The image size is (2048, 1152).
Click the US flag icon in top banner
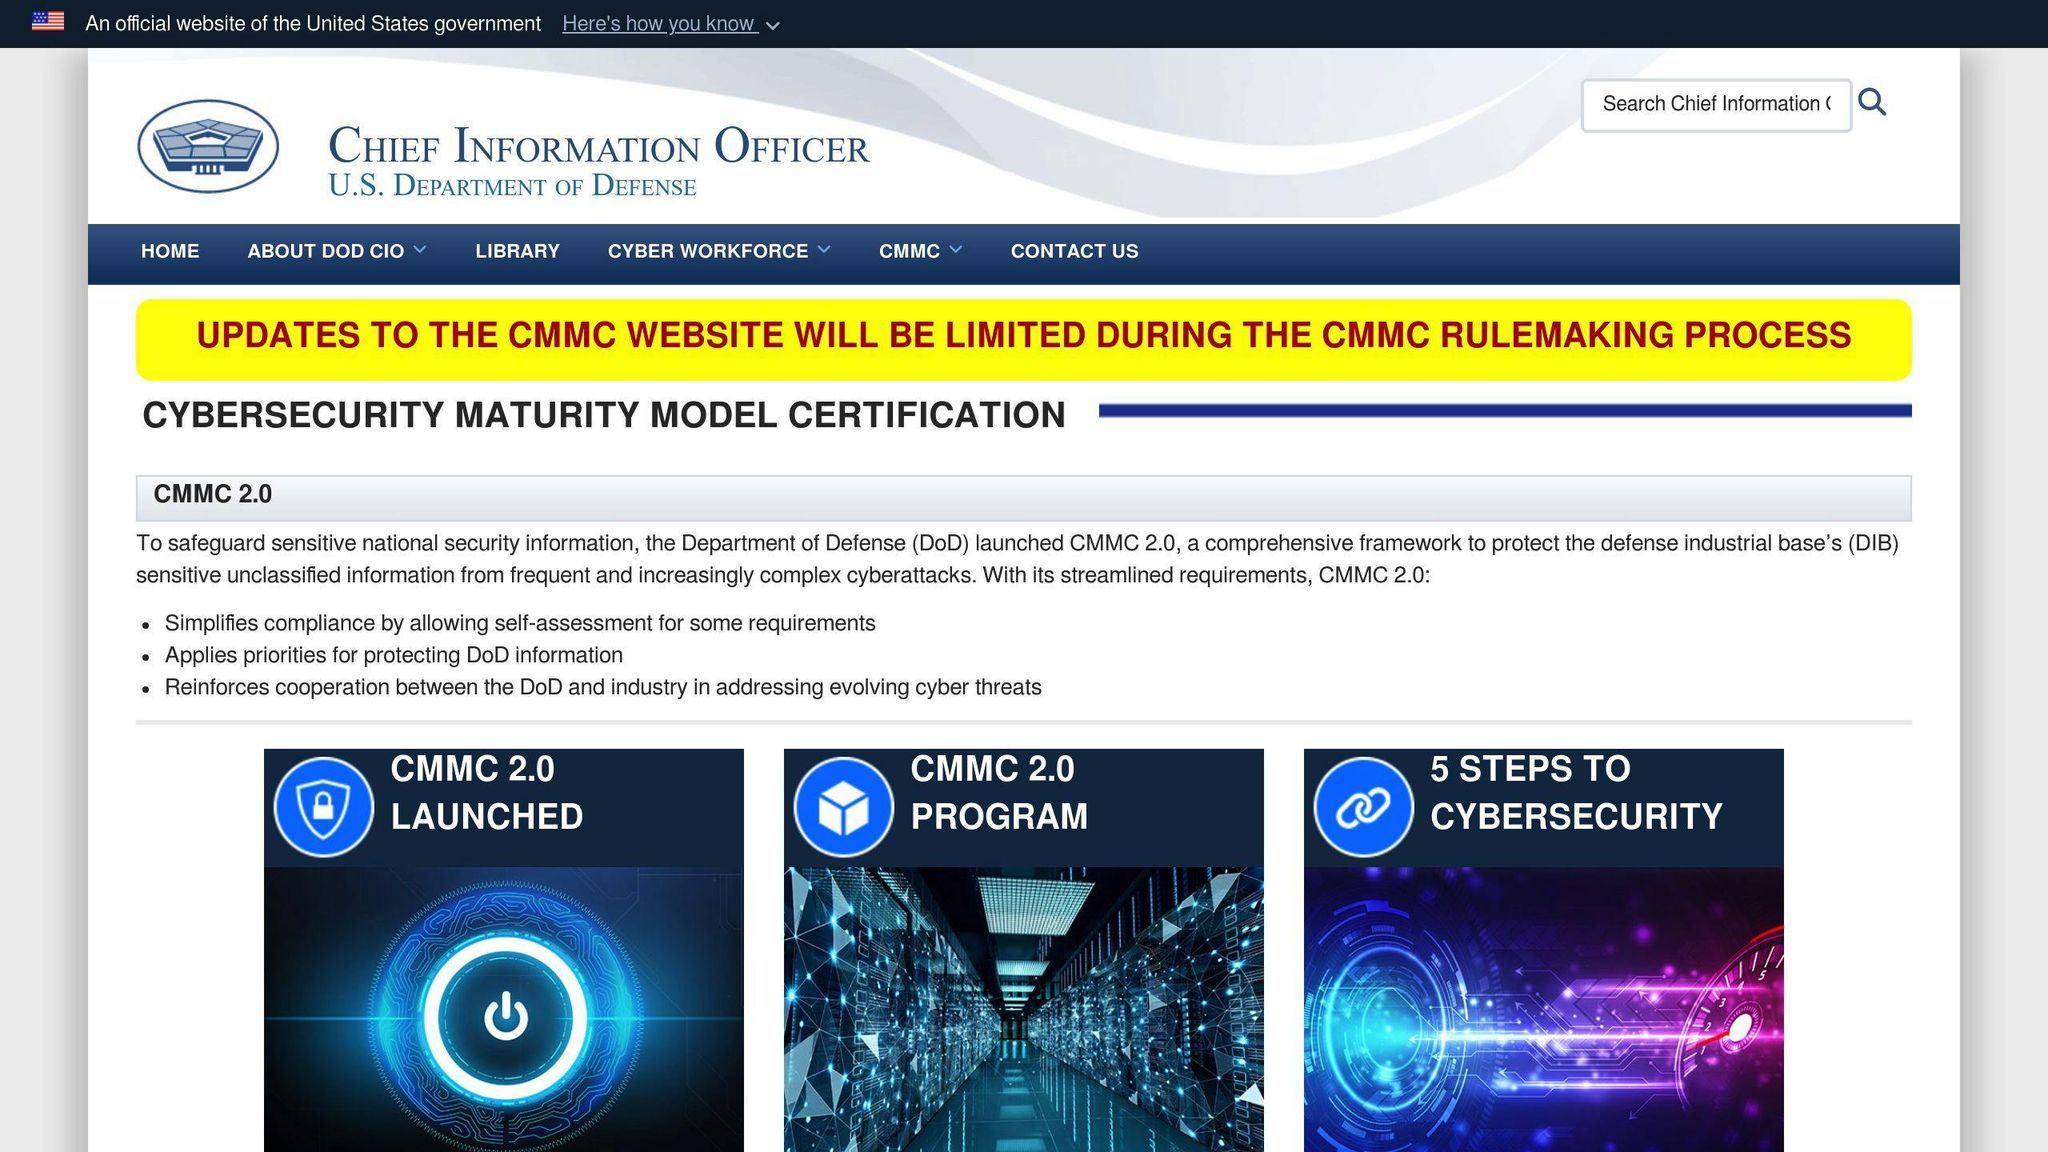48,22
